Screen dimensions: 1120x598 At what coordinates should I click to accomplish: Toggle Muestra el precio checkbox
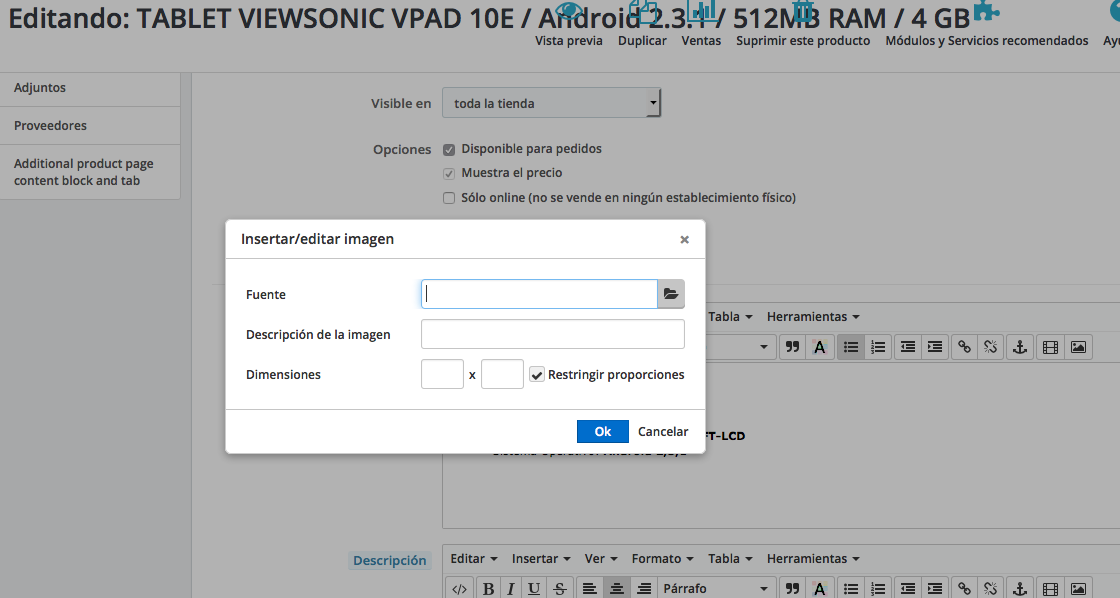449,174
